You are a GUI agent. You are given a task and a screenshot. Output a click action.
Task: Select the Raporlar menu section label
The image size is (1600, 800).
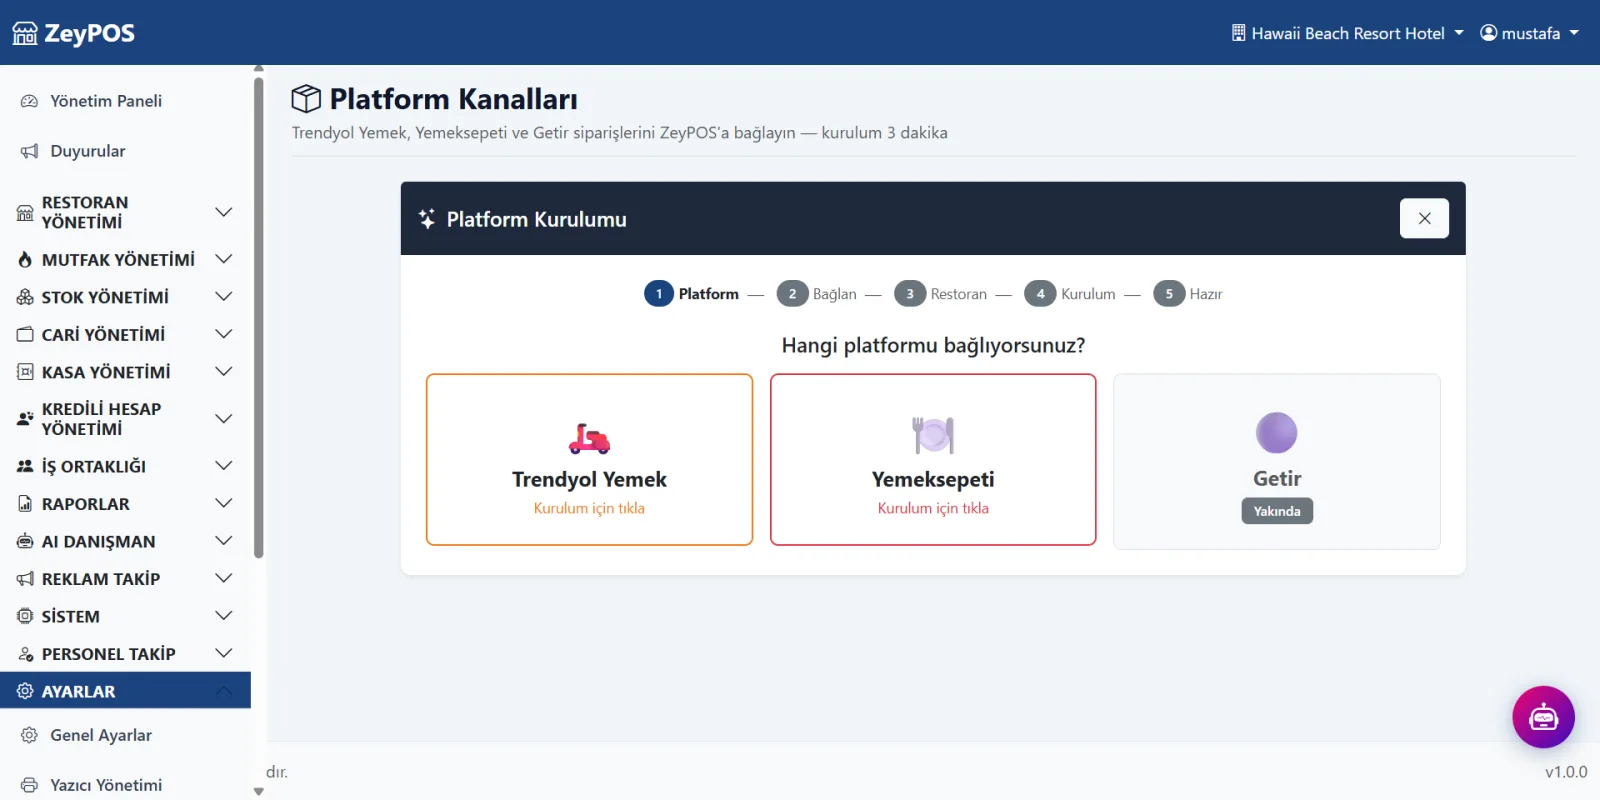point(86,504)
